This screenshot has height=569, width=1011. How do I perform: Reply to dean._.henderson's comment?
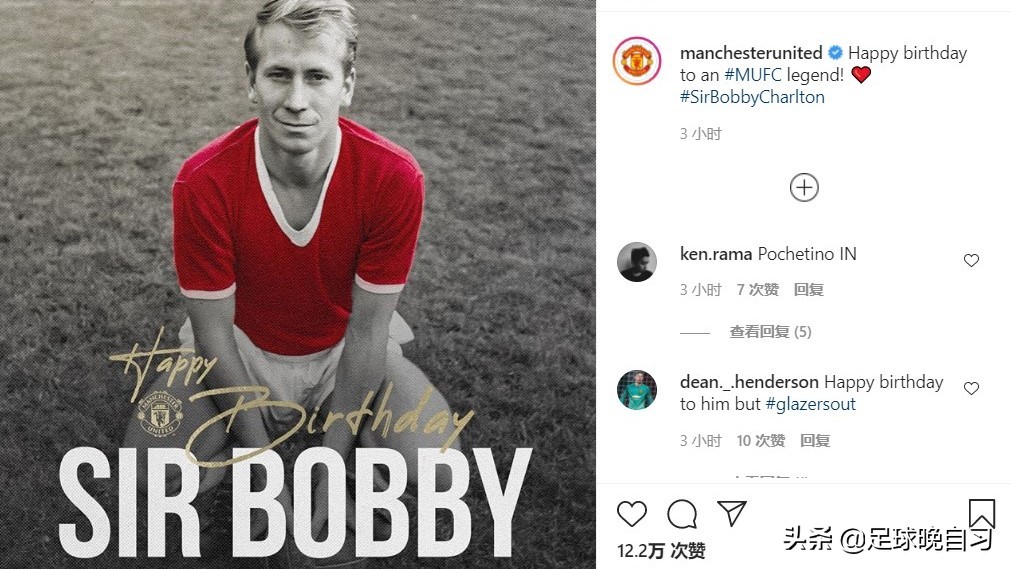tap(815, 441)
